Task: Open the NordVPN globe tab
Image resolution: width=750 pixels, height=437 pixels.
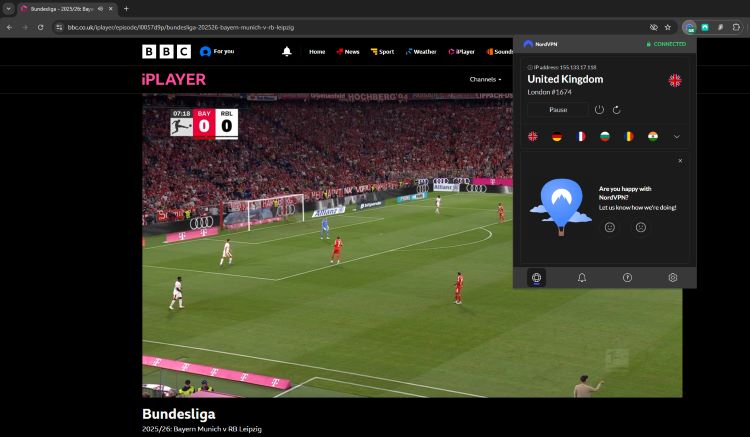Action: point(536,277)
